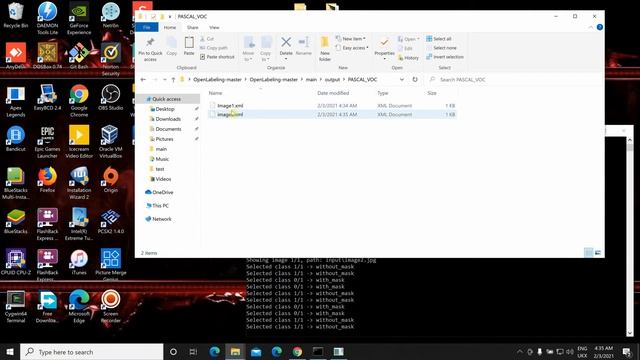Click Paste shortcut in ribbon
640x360 pixels.
pos(217,57)
